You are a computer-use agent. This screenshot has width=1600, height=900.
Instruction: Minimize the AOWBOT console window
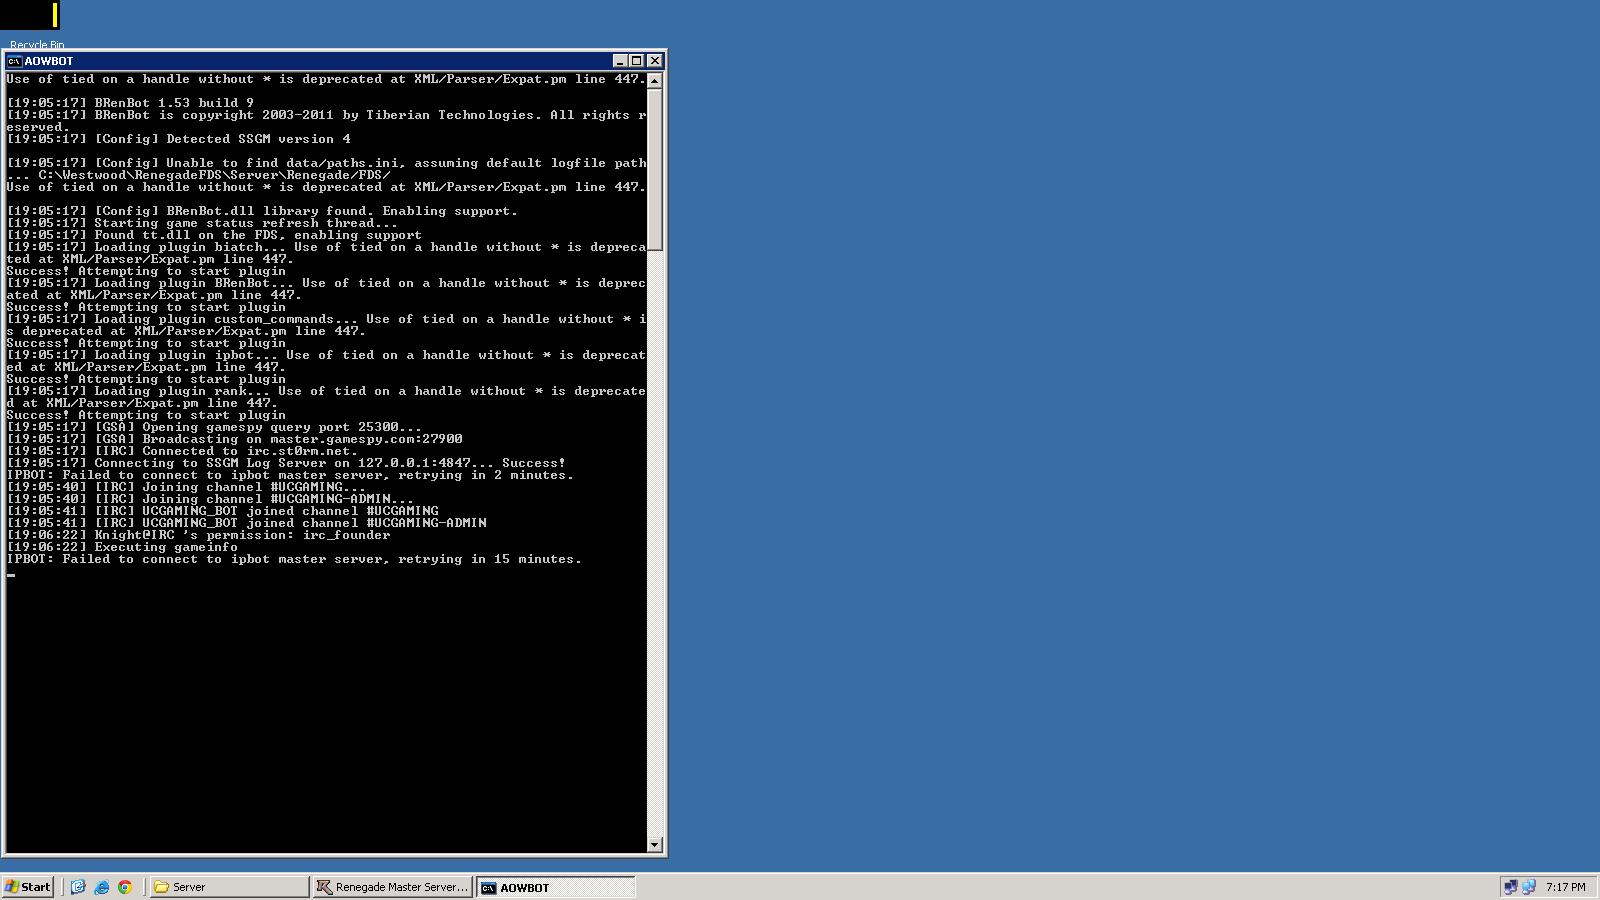pyautogui.click(x=619, y=61)
